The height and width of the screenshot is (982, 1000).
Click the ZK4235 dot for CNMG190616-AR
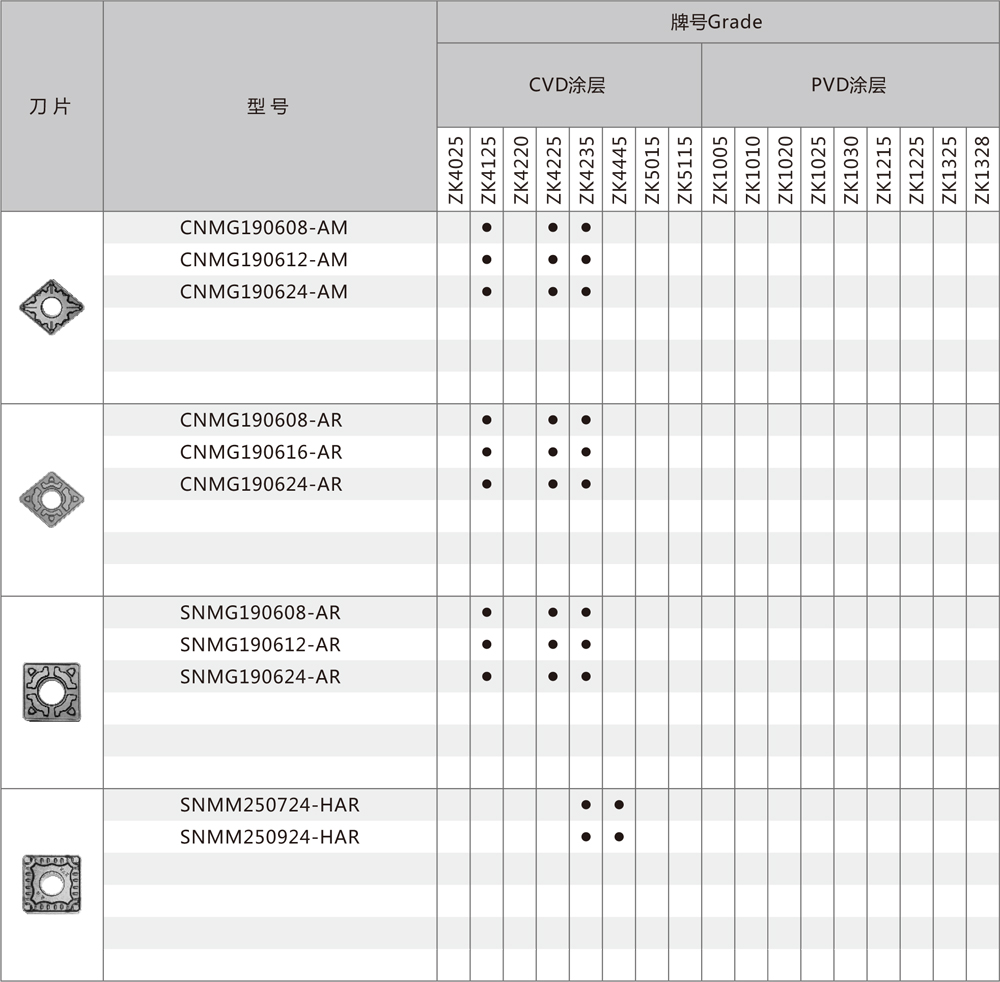pyautogui.click(x=586, y=452)
